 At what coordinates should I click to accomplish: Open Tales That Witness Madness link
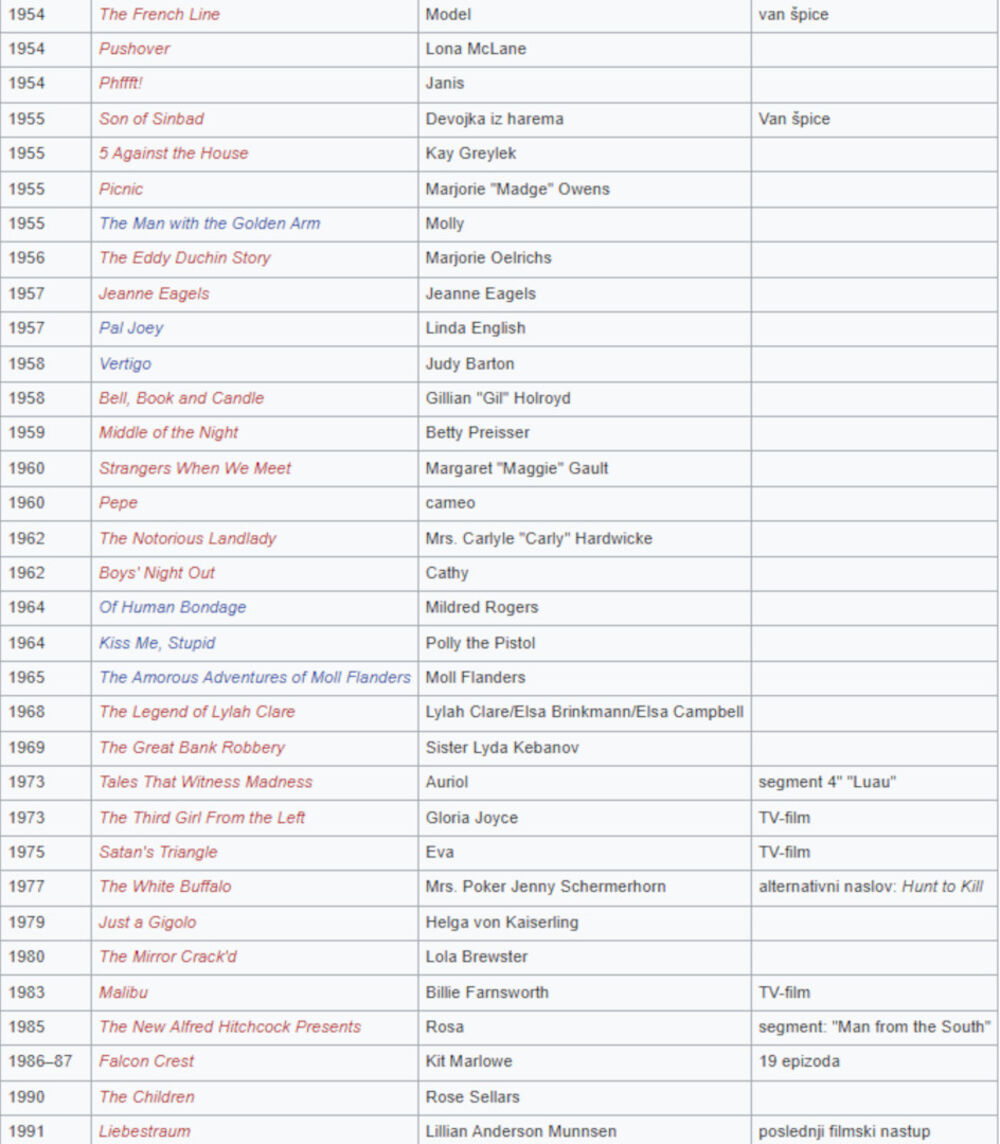(205, 782)
